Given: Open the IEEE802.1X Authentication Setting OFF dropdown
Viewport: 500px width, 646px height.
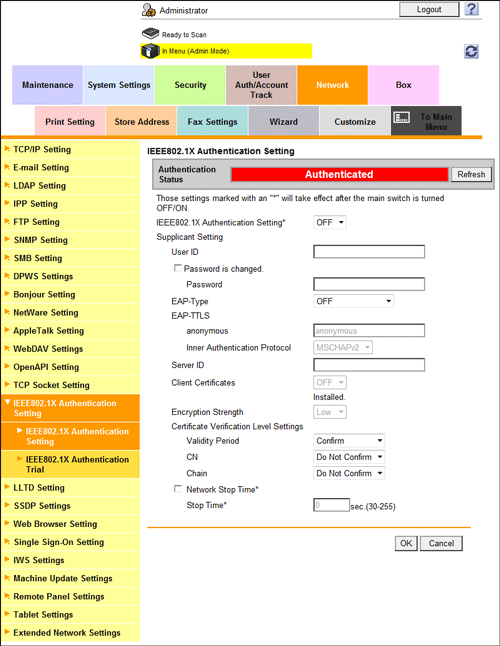Looking at the screenshot, I should pos(329,222).
